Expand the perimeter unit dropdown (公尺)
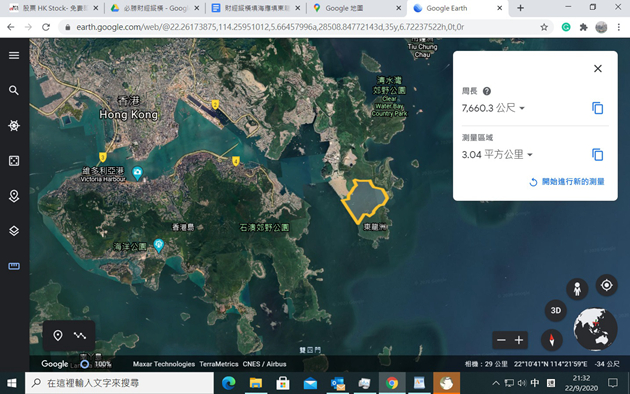The width and height of the screenshot is (630, 394). [x=522, y=108]
